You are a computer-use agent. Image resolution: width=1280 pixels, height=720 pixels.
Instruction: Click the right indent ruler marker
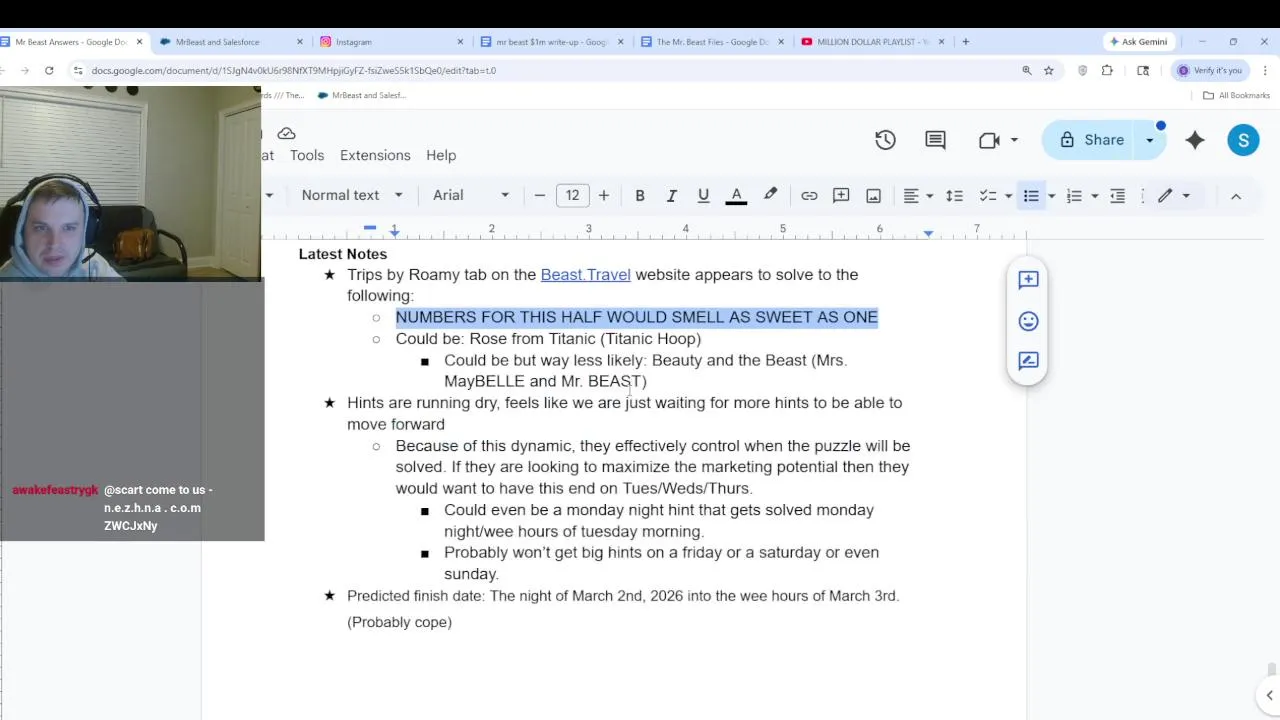click(x=928, y=233)
